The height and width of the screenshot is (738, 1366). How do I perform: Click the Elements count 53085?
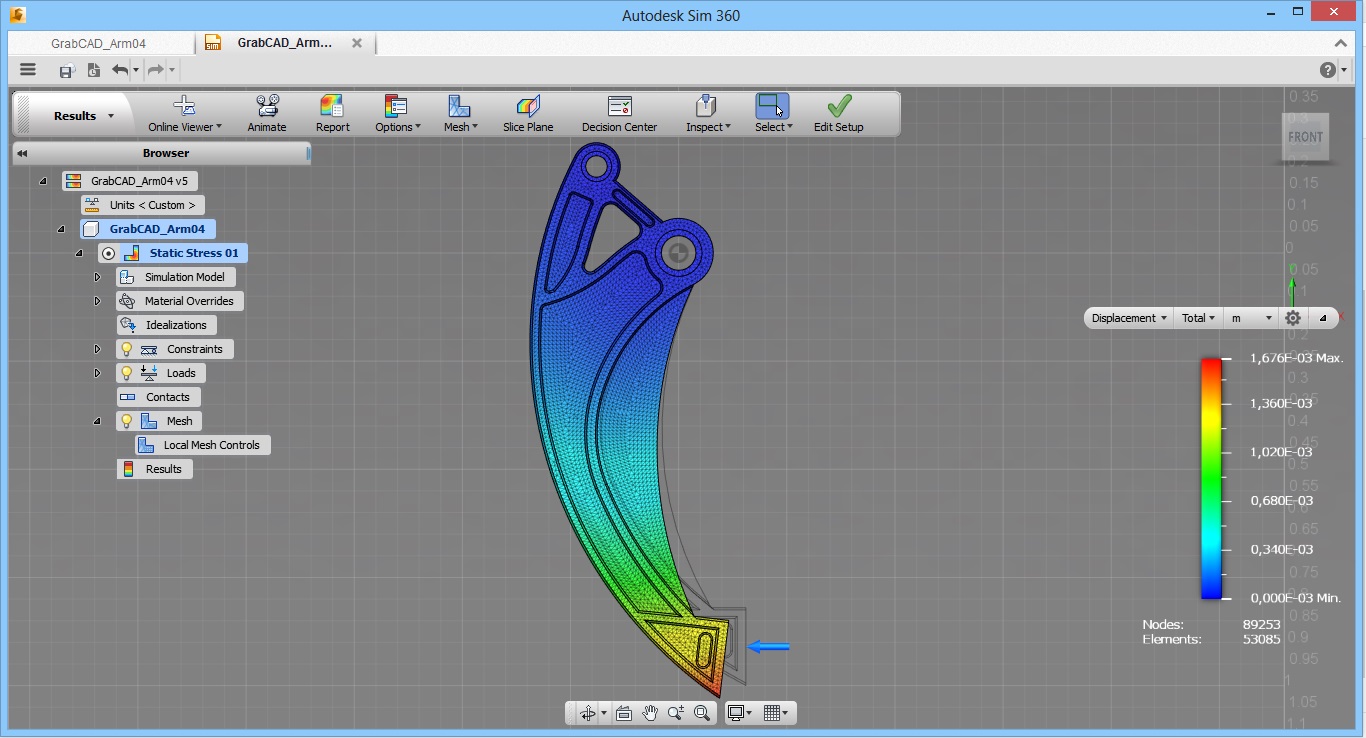[x=1261, y=639]
